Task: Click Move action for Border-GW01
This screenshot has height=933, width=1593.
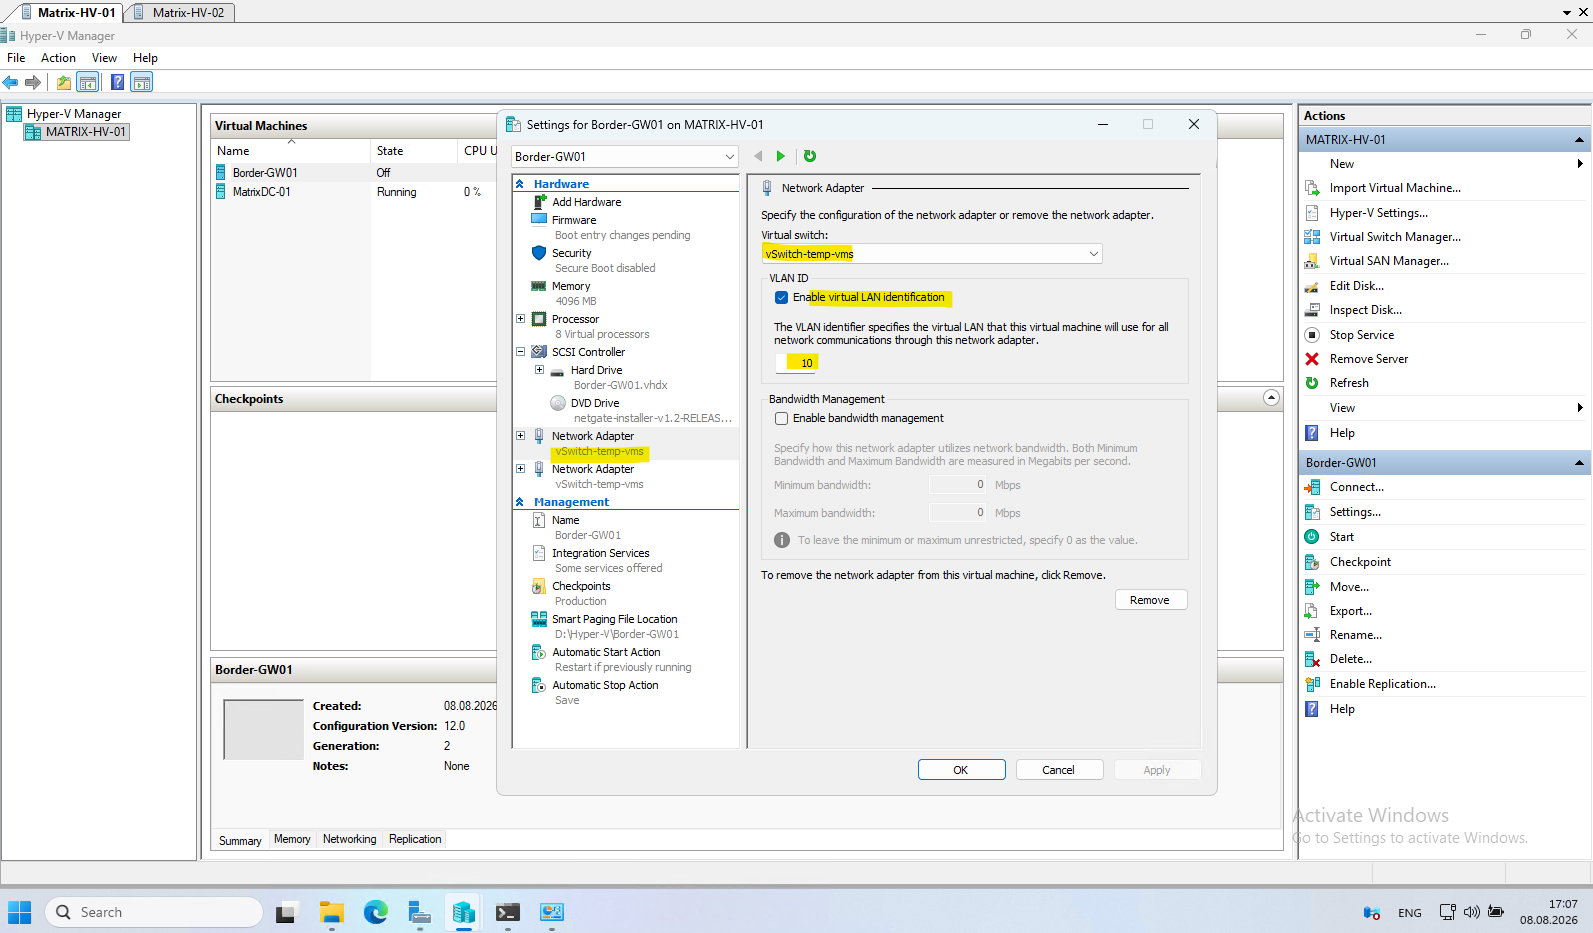Action: click(x=1349, y=587)
